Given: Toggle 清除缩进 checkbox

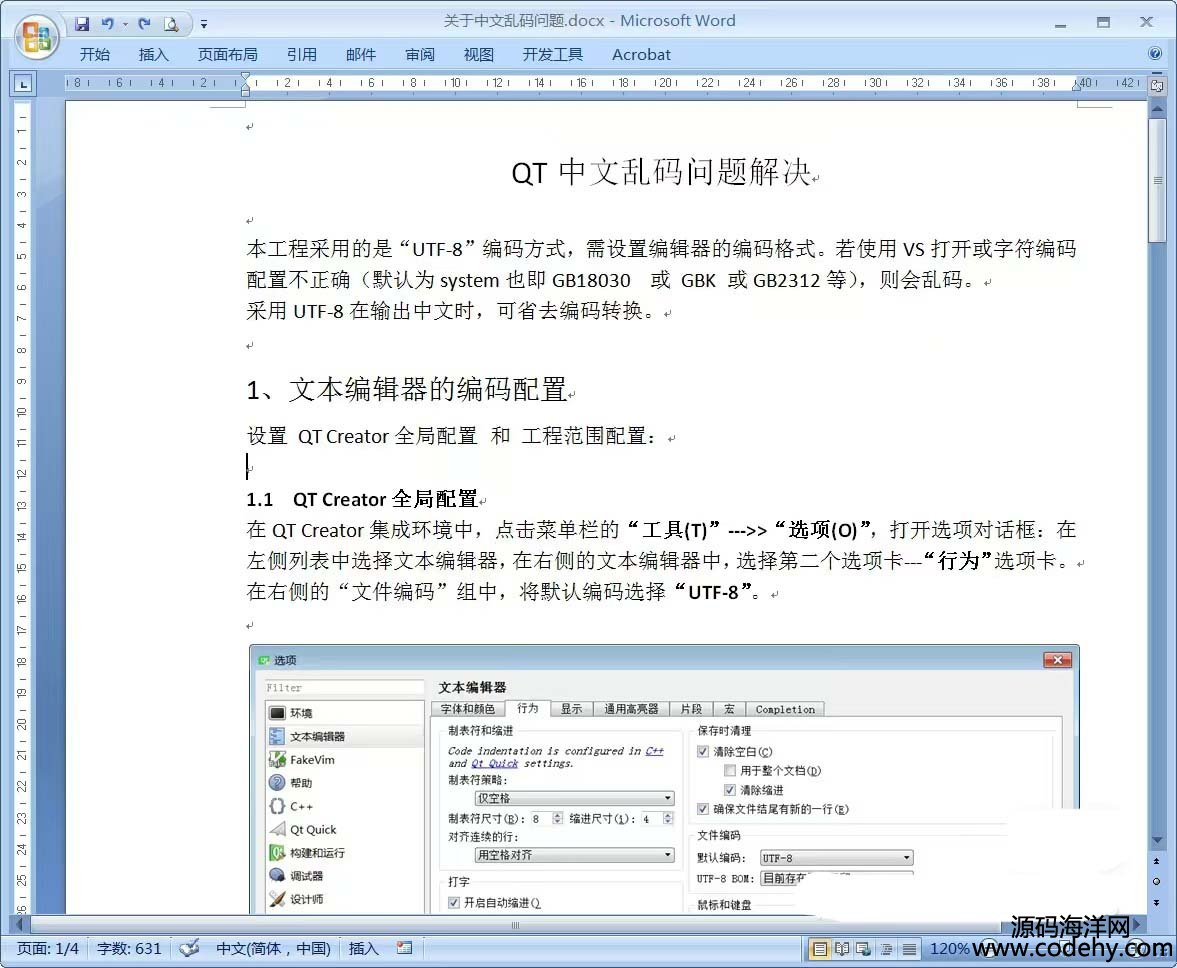Looking at the screenshot, I should 730,790.
